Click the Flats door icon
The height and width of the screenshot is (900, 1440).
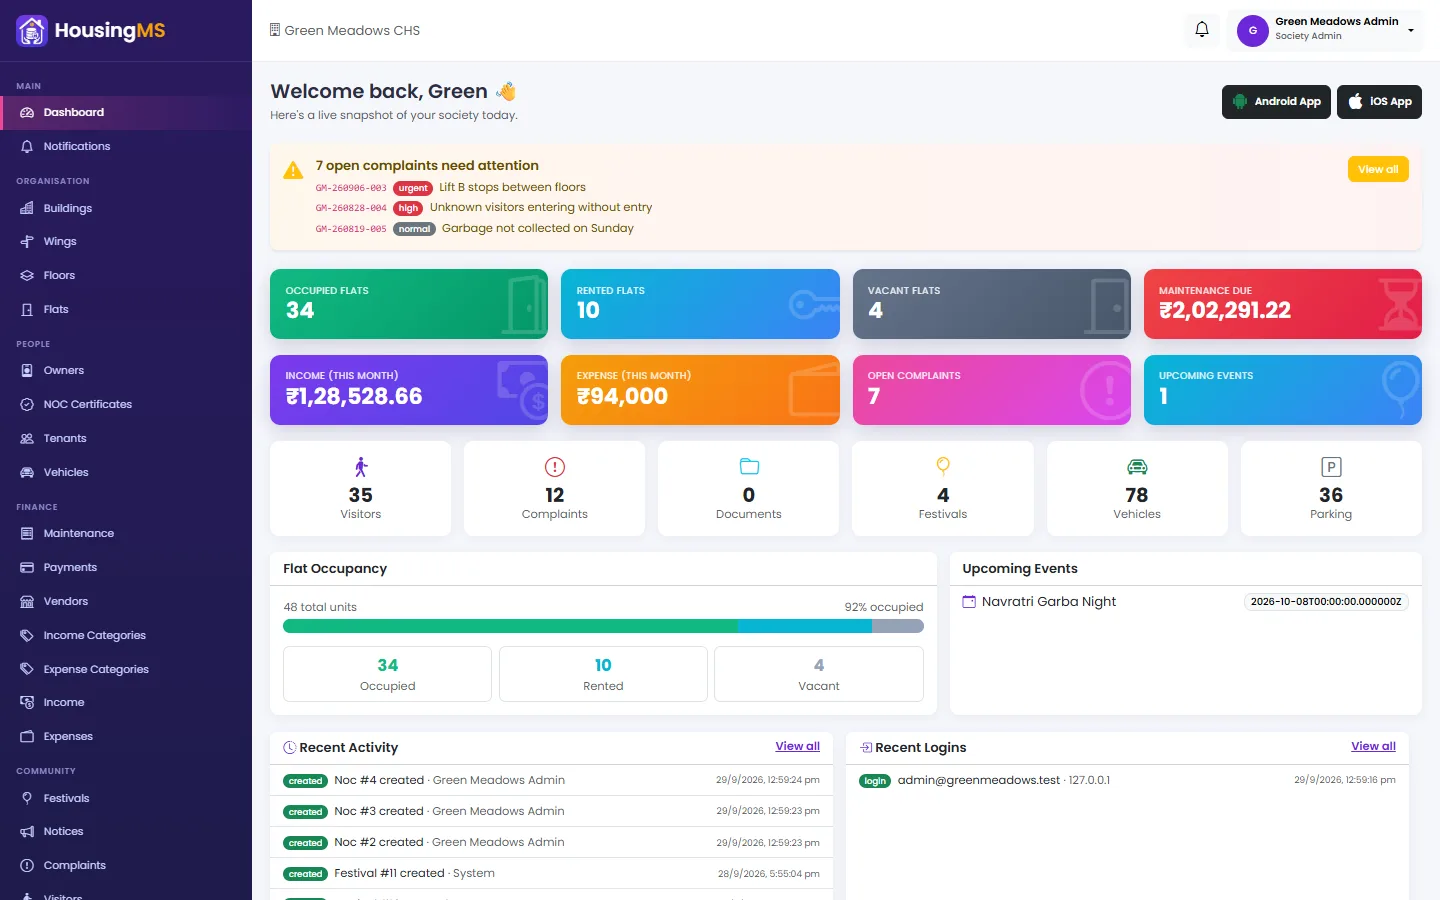(x=27, y=310)
